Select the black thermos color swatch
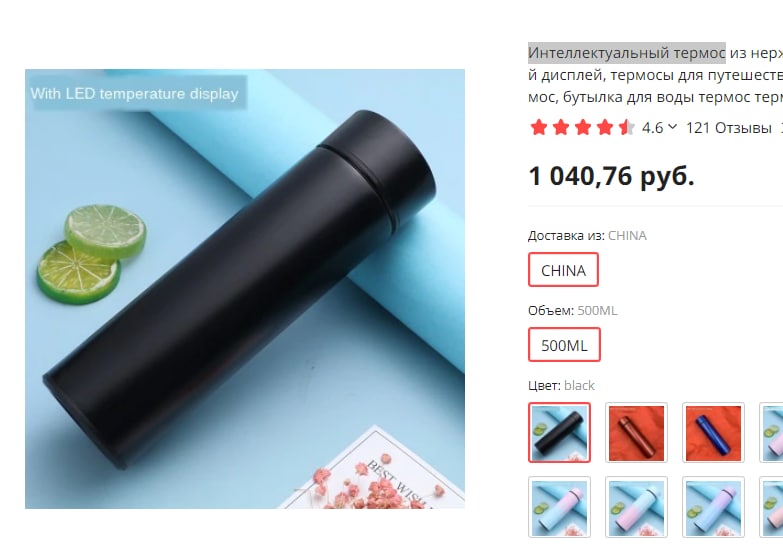 point(559,433)
